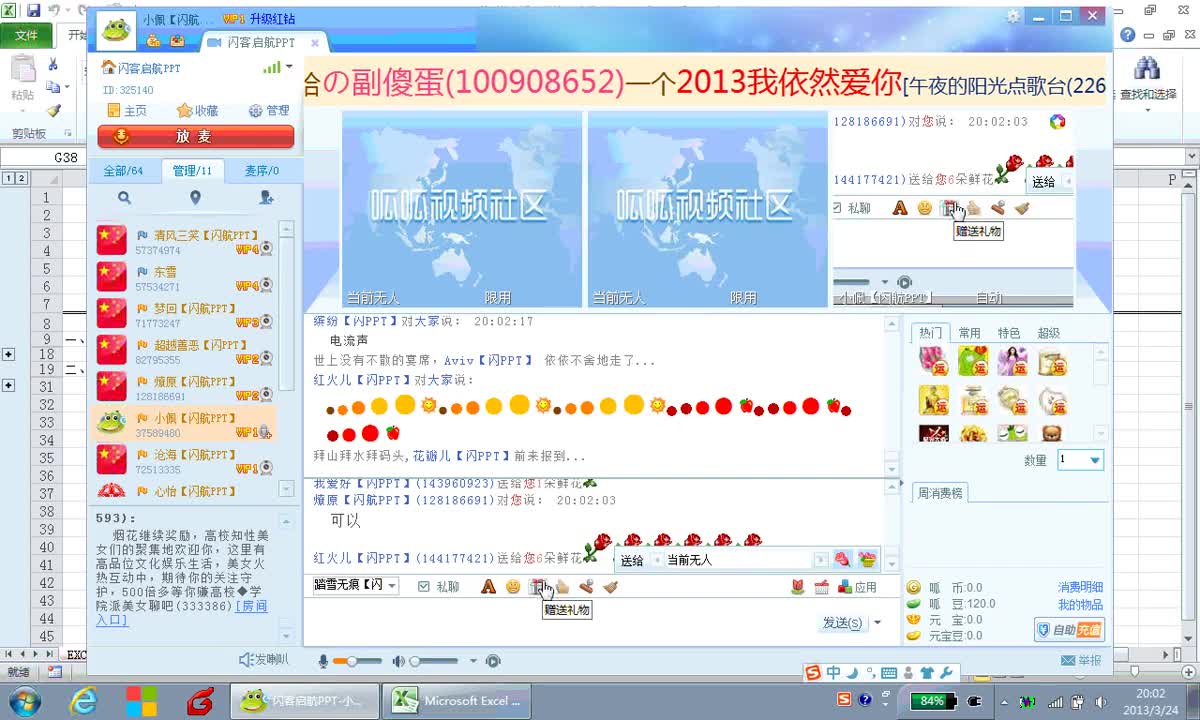Open the dropdown arrow next to 发送
1200x720 pixels.
pos(877,622)
